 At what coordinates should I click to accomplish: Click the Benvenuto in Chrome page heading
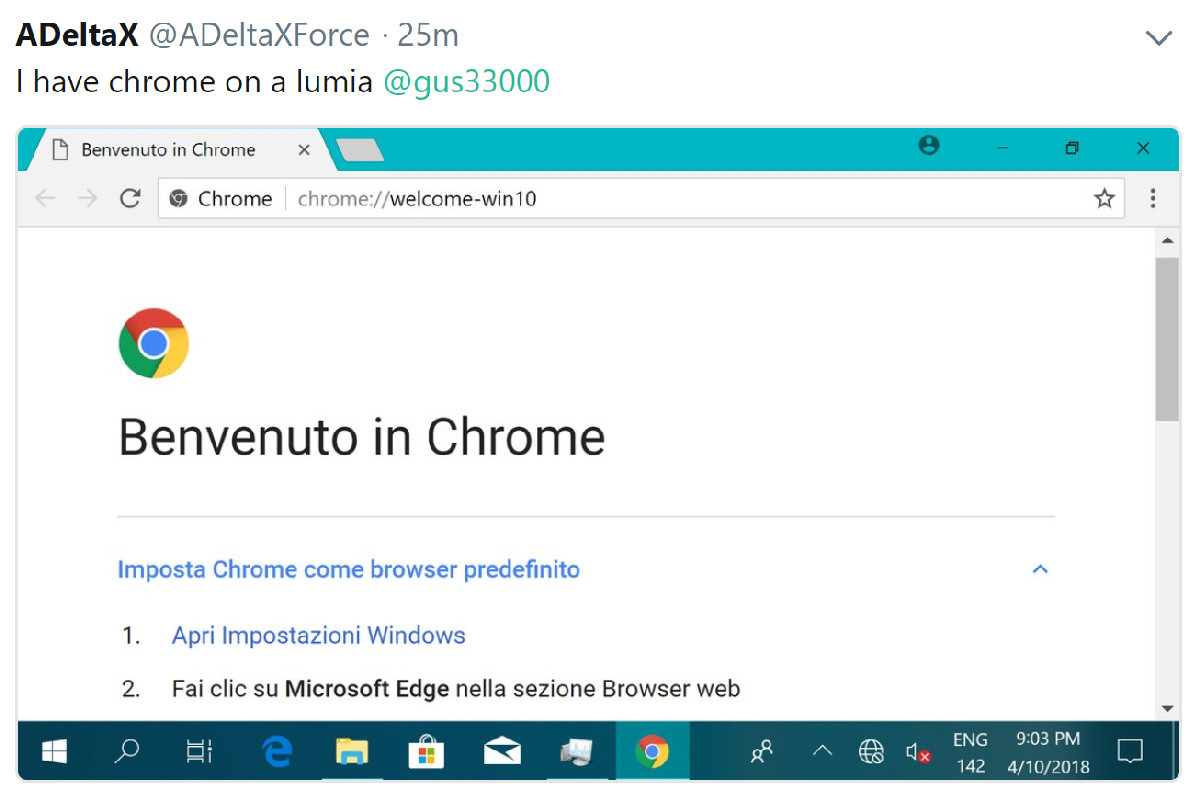tap(362, 437)
